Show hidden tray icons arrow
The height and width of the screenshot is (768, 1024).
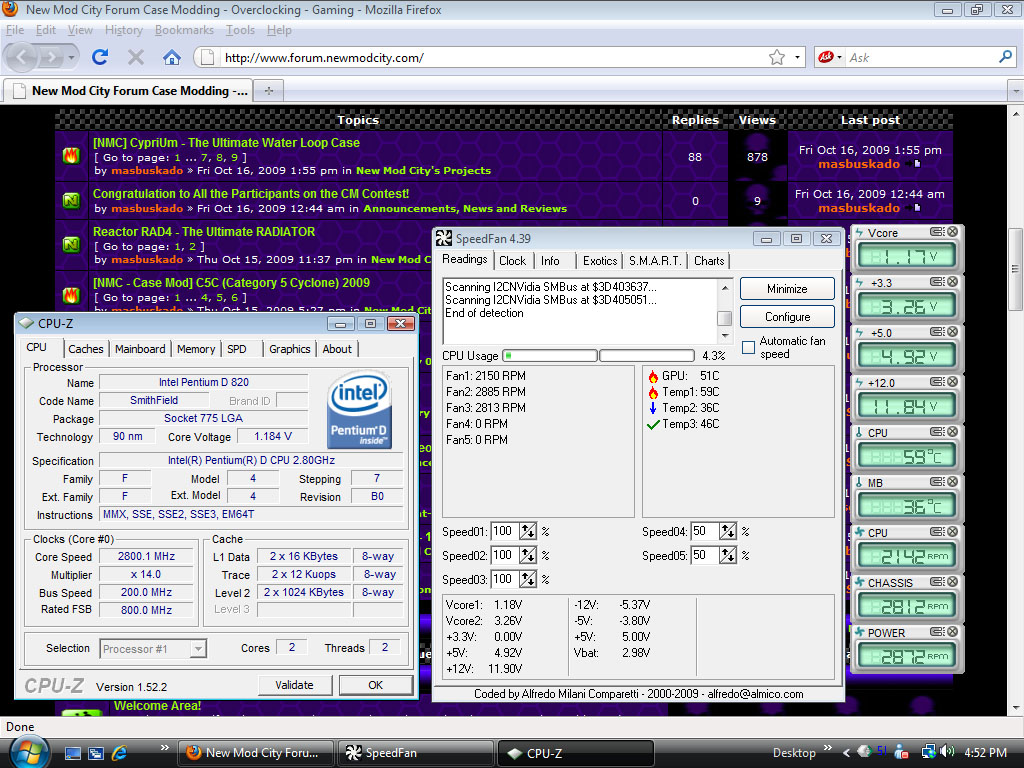[846, 752]
